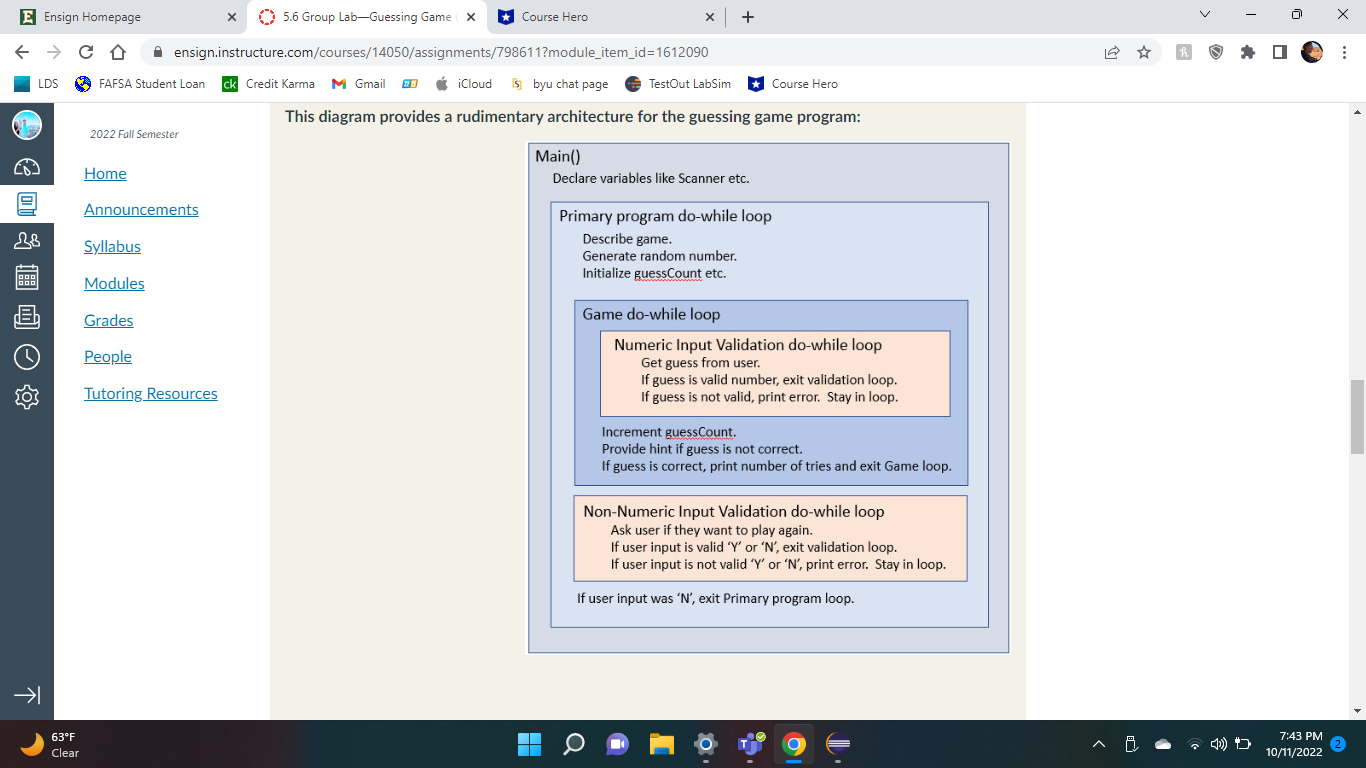This screenshot has height=768, width=1366.
Task: Open the Canvas Calendar icon
Action: (27, 277)
